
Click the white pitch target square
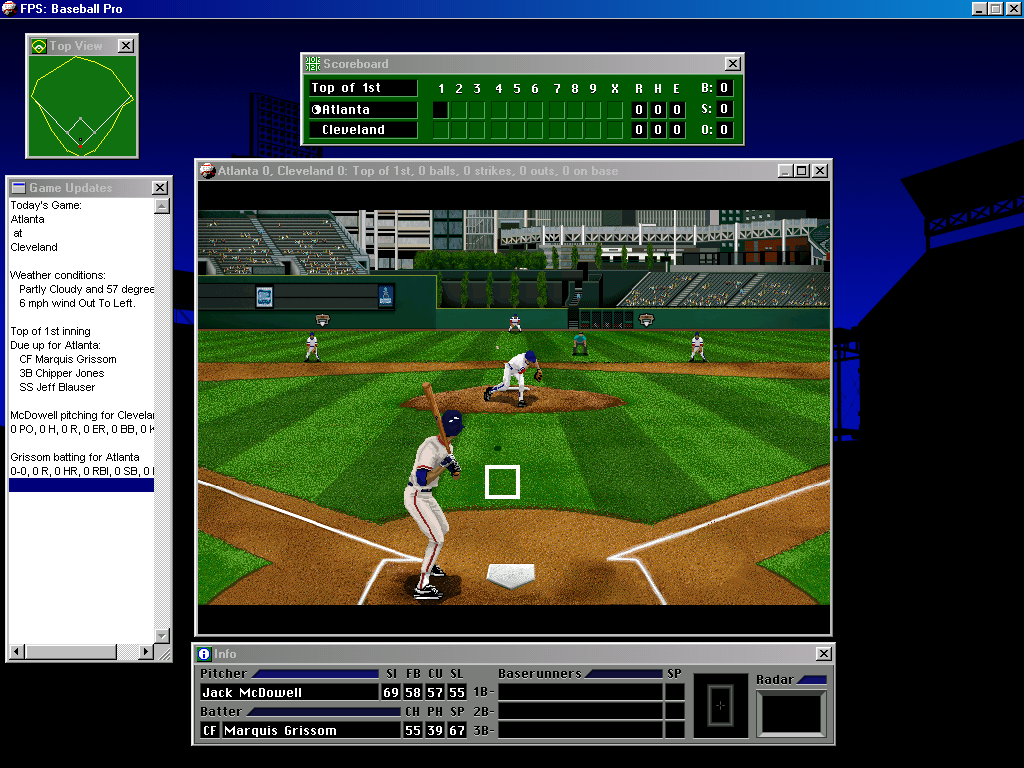coord(502,482)
